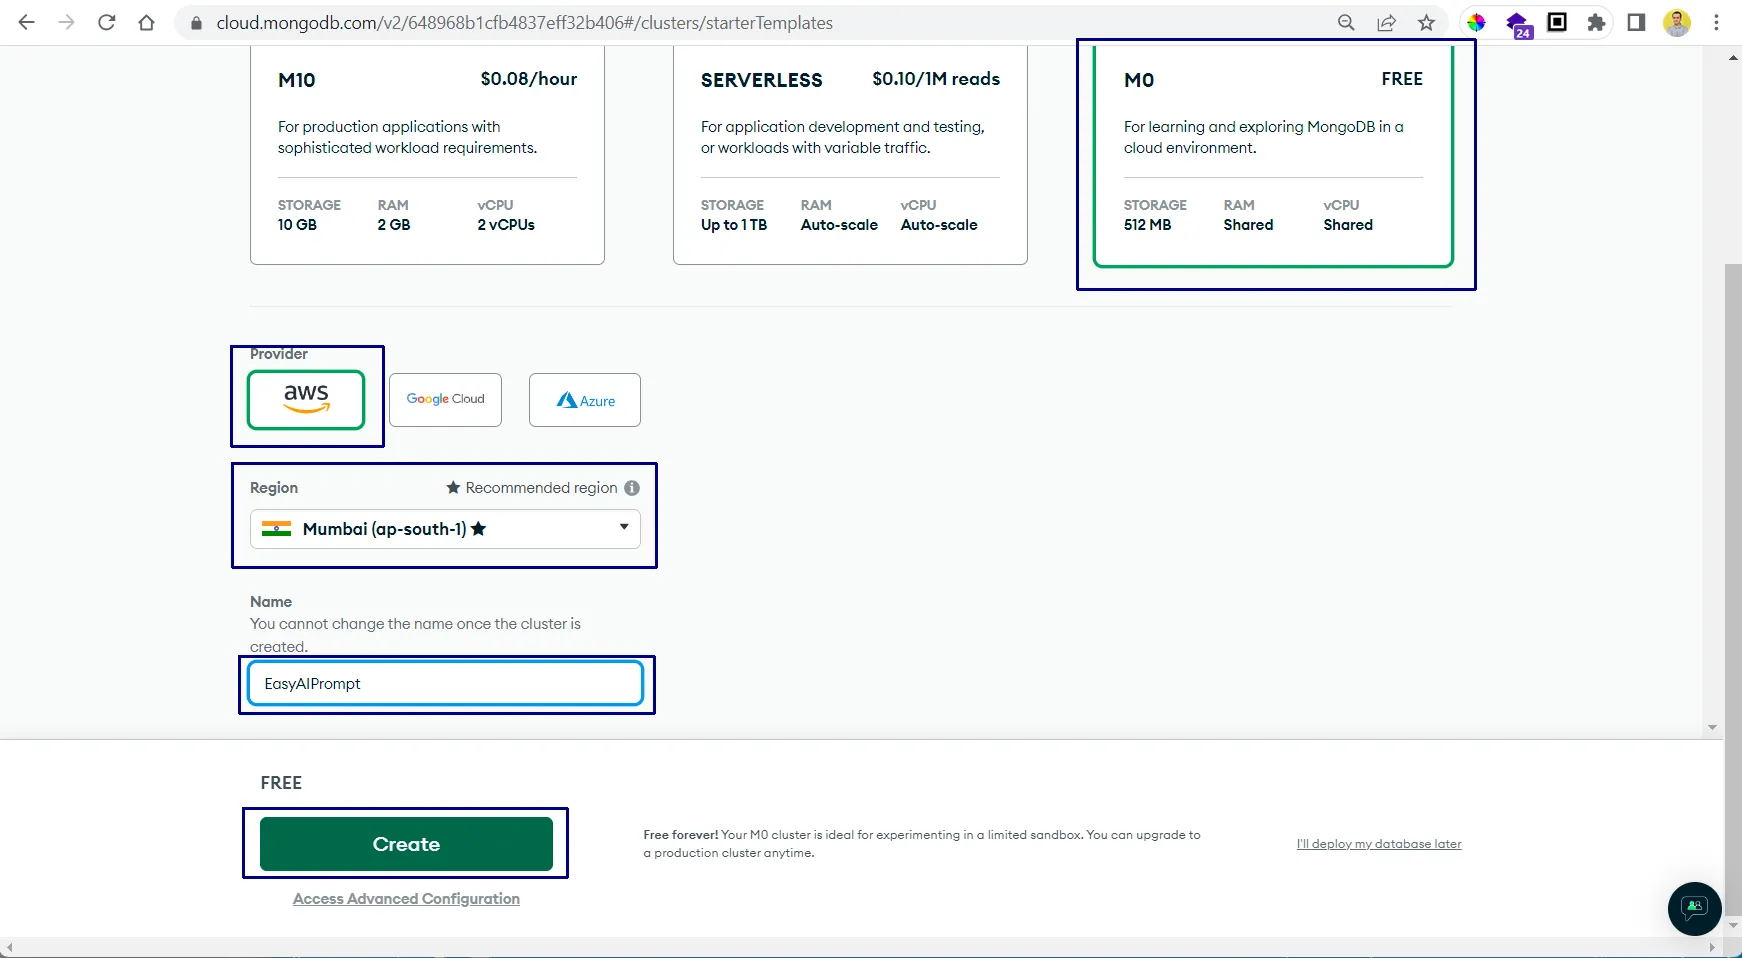Show info about recommended region
Screen dimensions: 1742x958
pyautogui.click(x=632, y=488)
